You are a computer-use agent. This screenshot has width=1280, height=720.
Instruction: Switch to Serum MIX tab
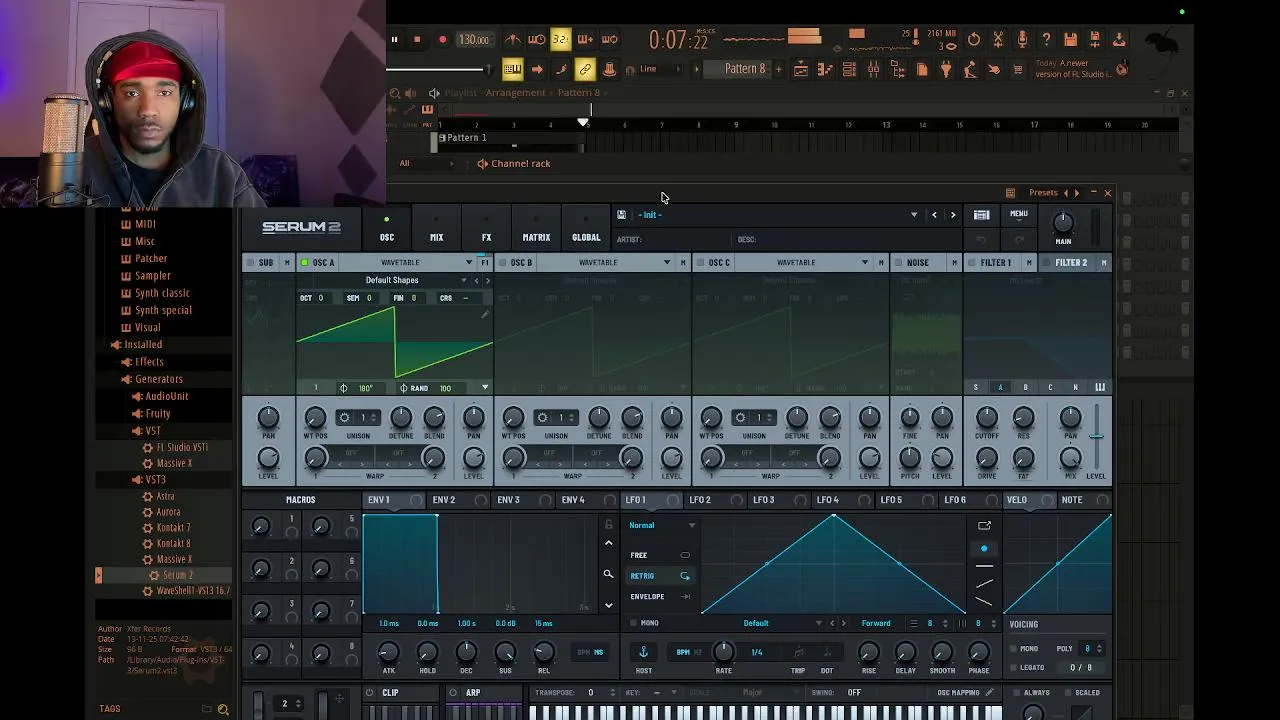point(436,229)
